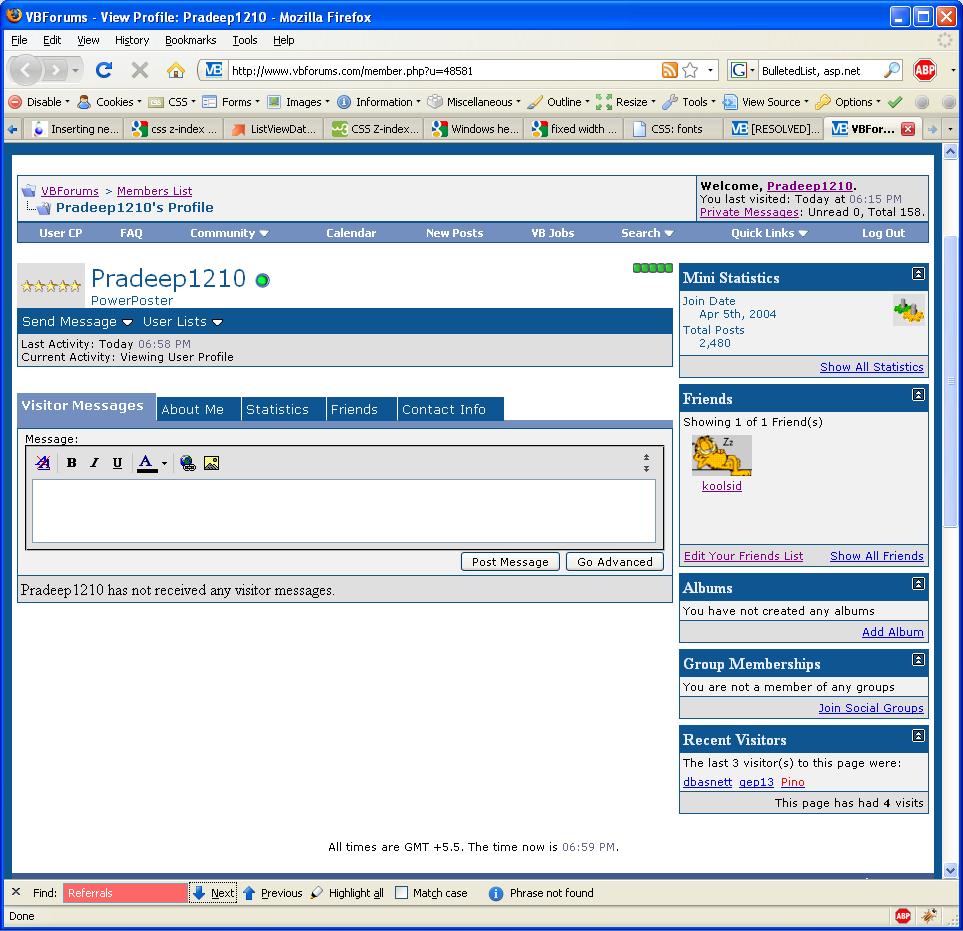The width and height of the screenshot is (963, 931).
Task: Open the Search dropdown in navbar
Action: (x=647, y=233)
